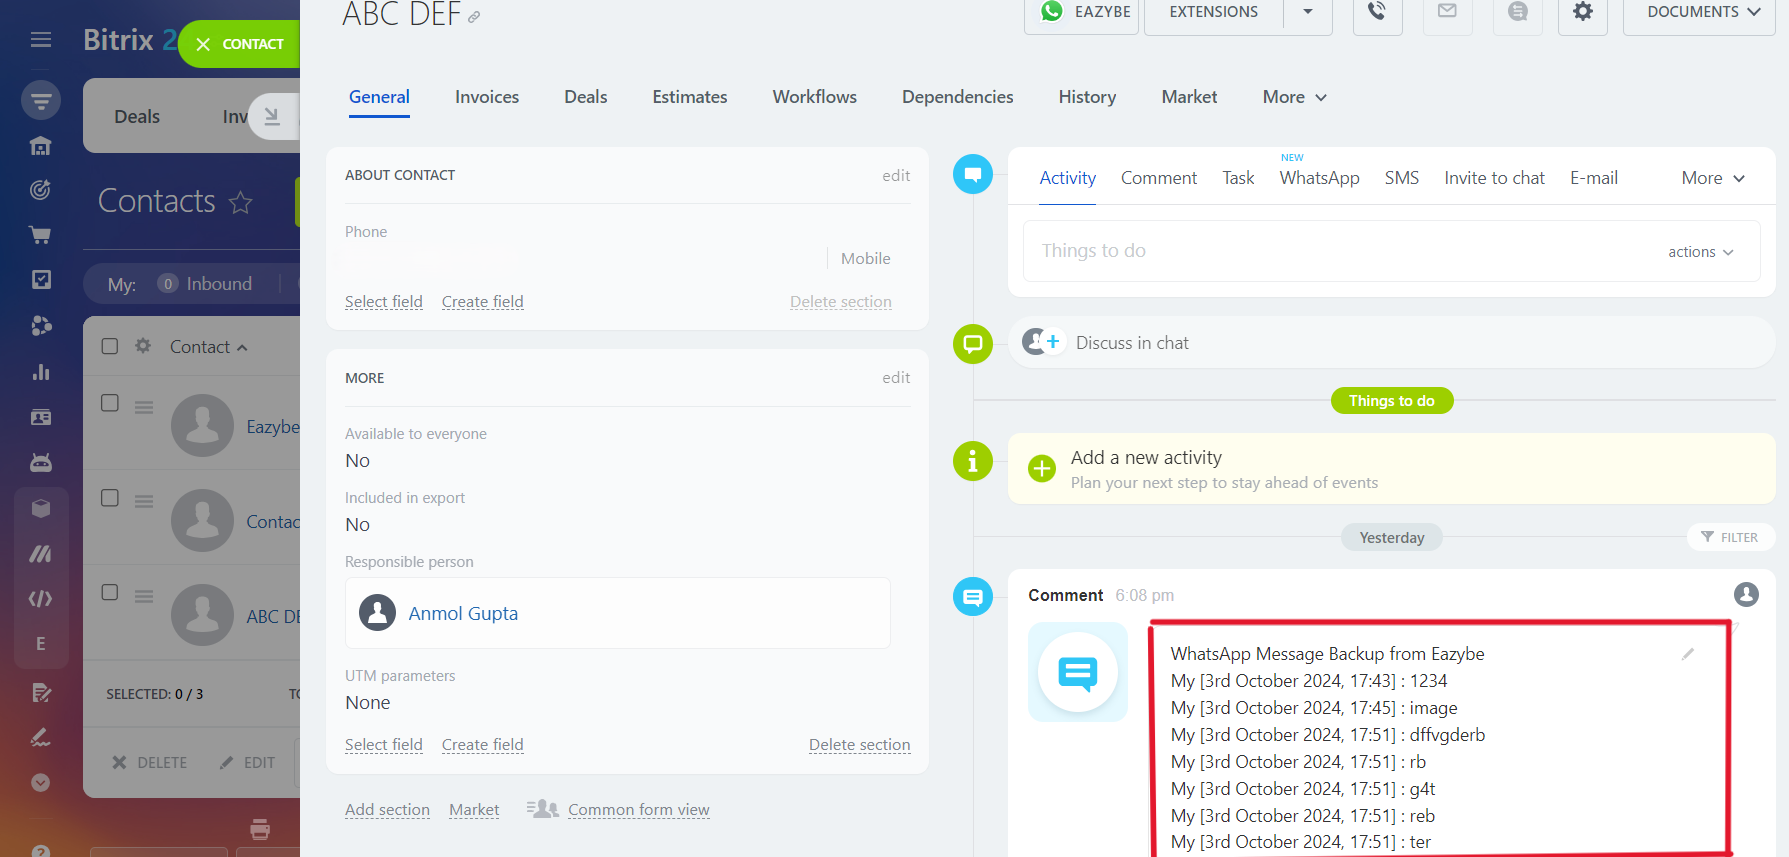The image size is (1789, 857).
Task: Click Create field in ABOUT CONTACT
Action: click(x=483, y=302)
